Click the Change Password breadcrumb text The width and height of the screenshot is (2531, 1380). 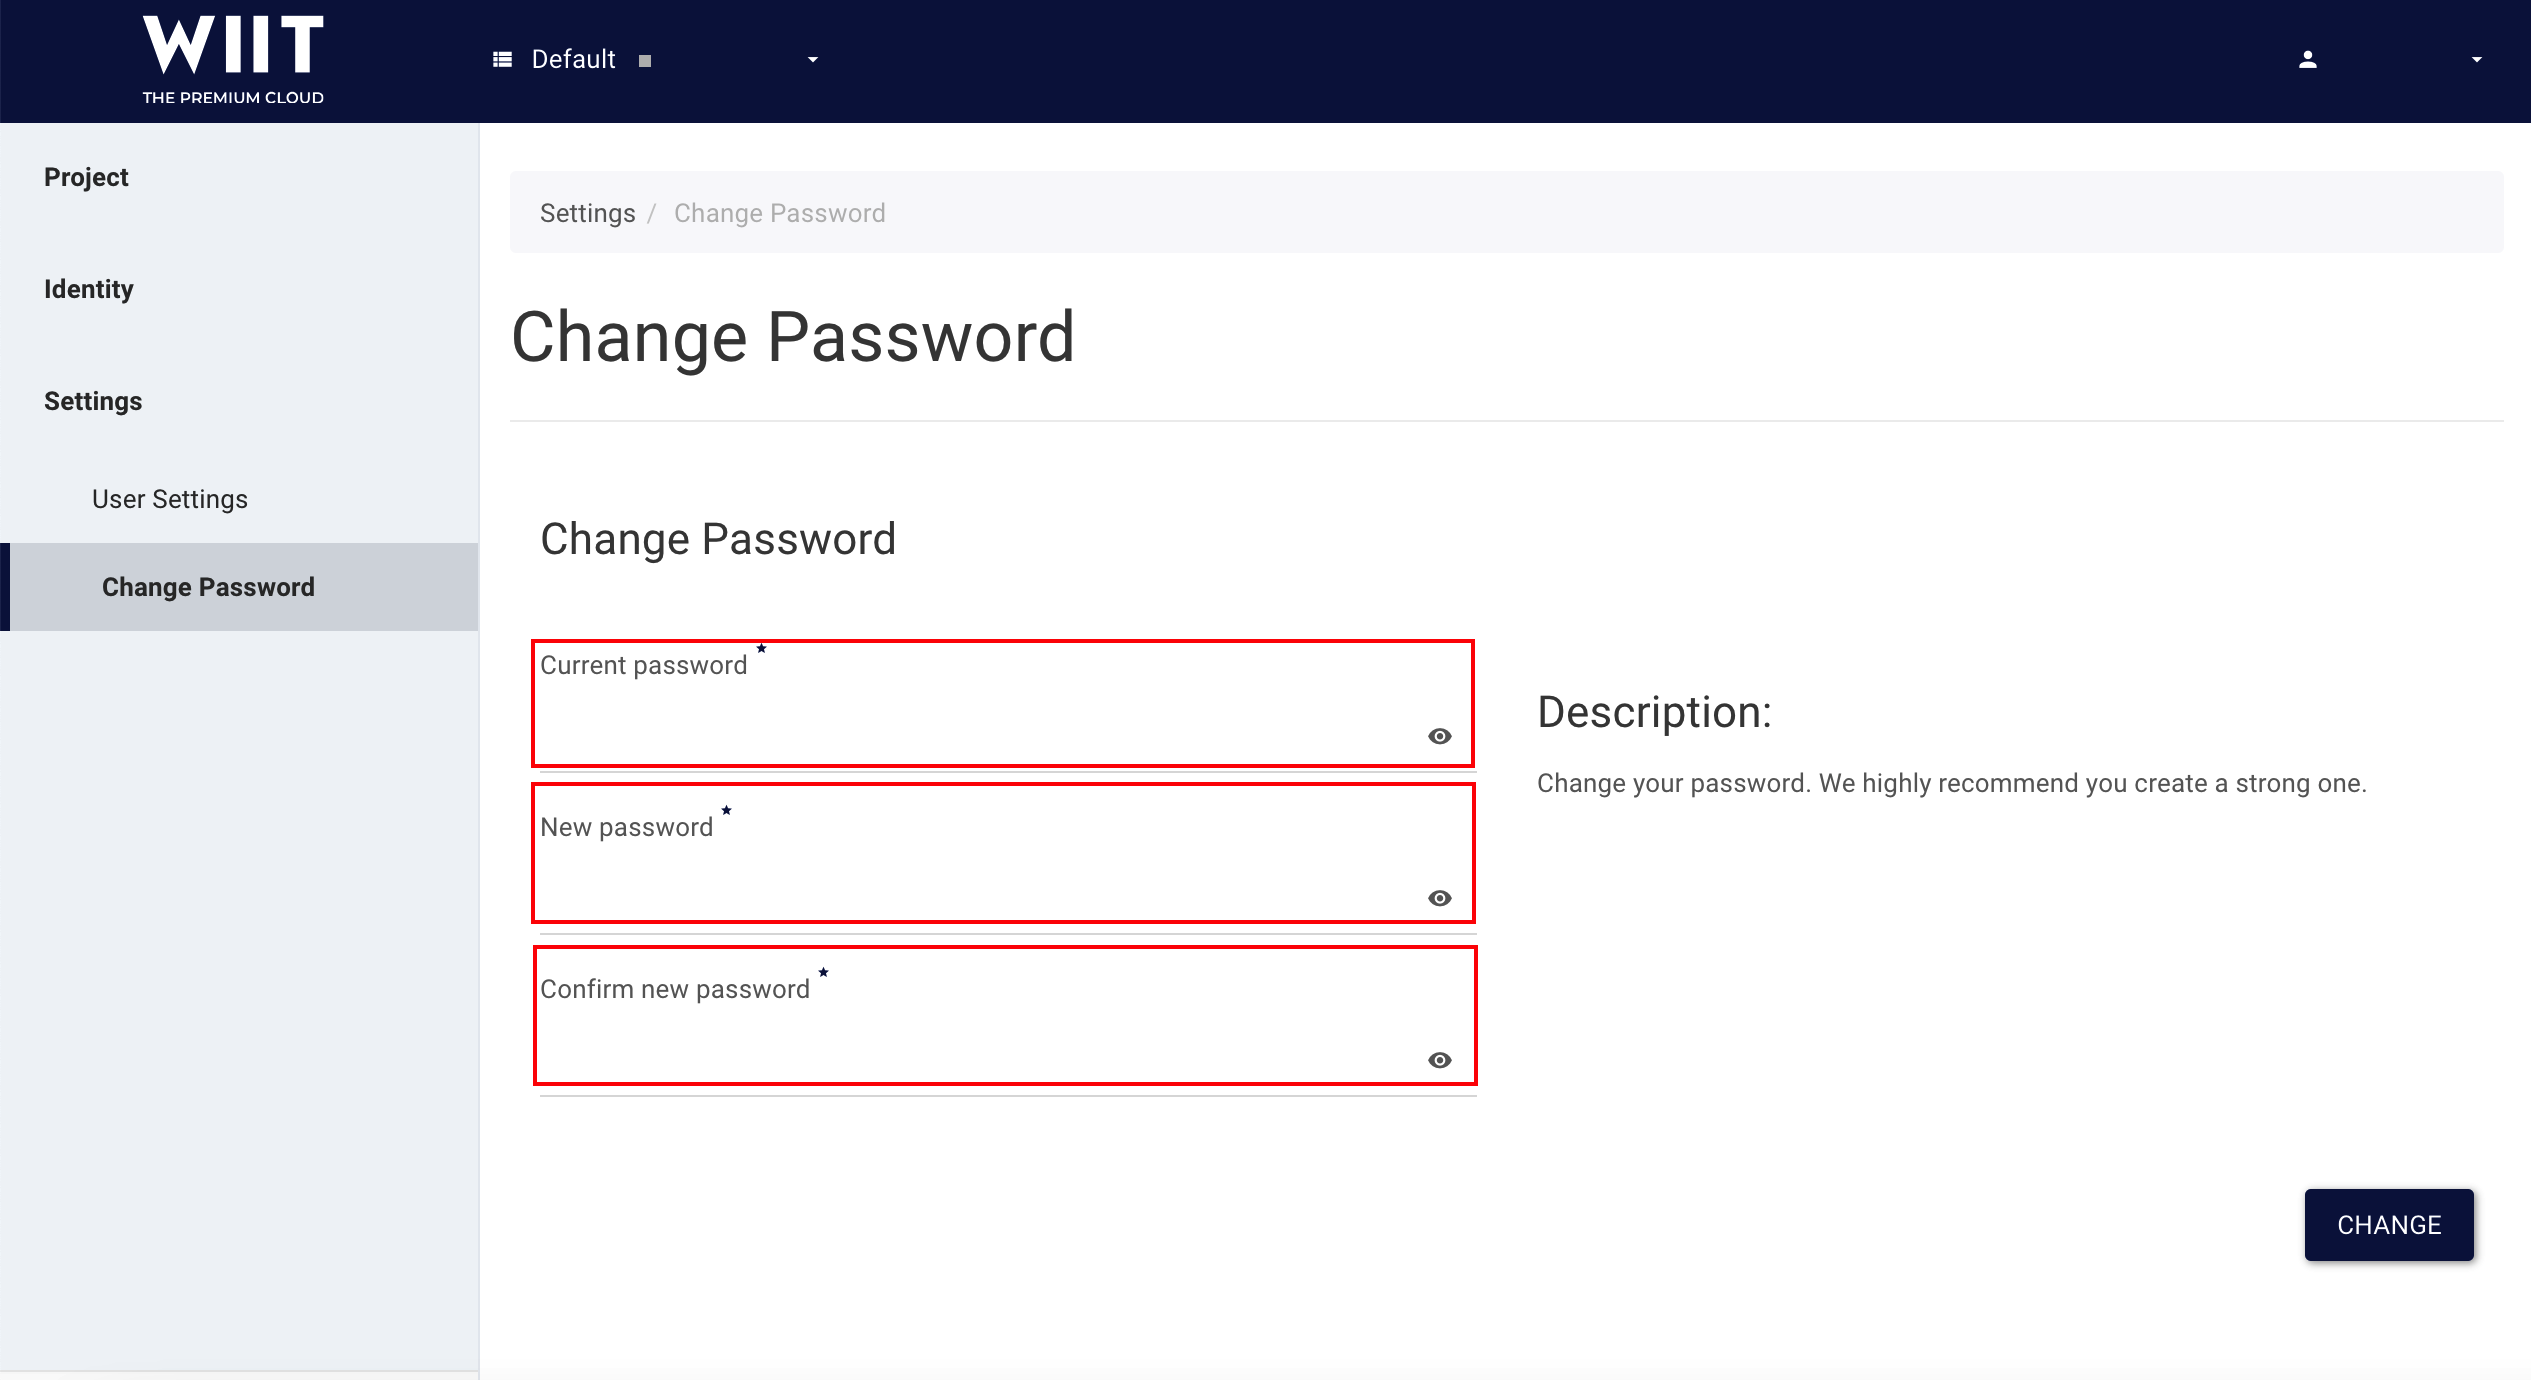click(x=780, y=214)
